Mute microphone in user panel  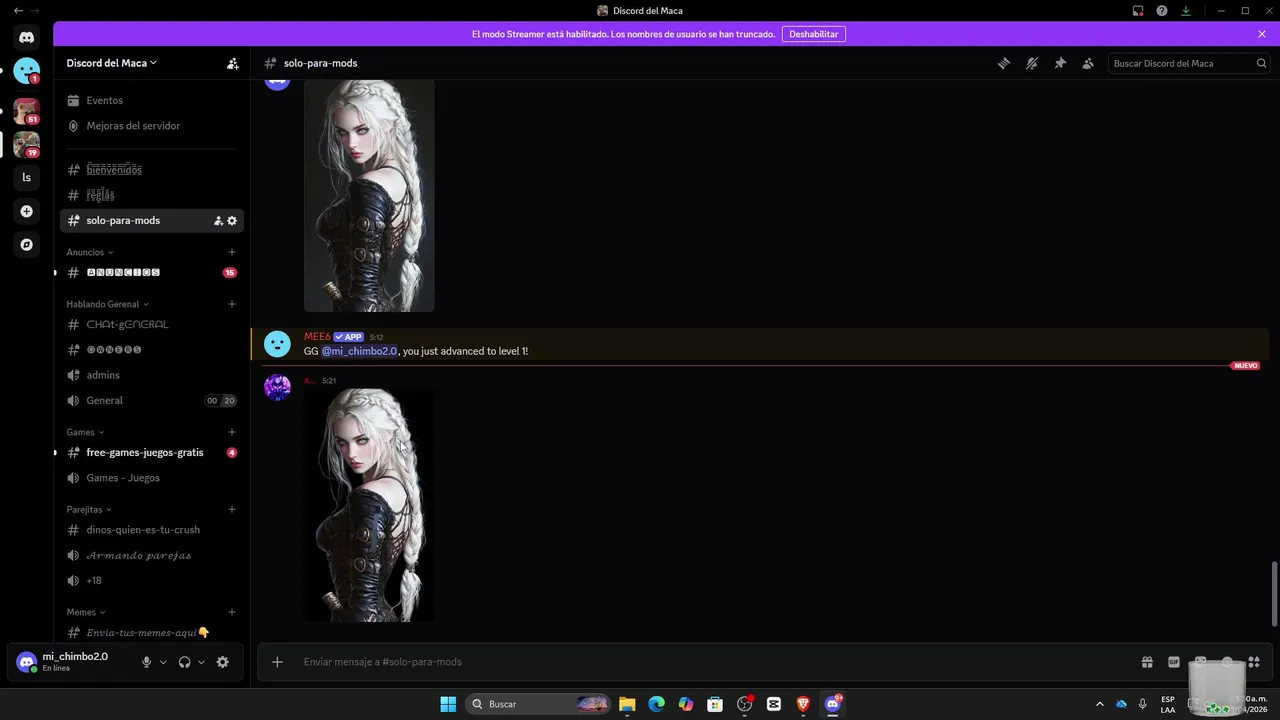coord(146,662)
